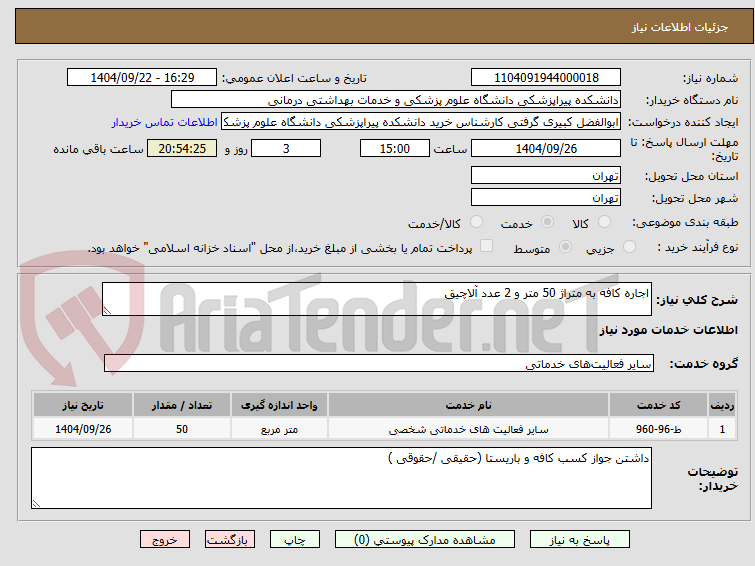755x566 pixels.
Task: Click the remaining days field showing 3
Action: tap(286, 148)
